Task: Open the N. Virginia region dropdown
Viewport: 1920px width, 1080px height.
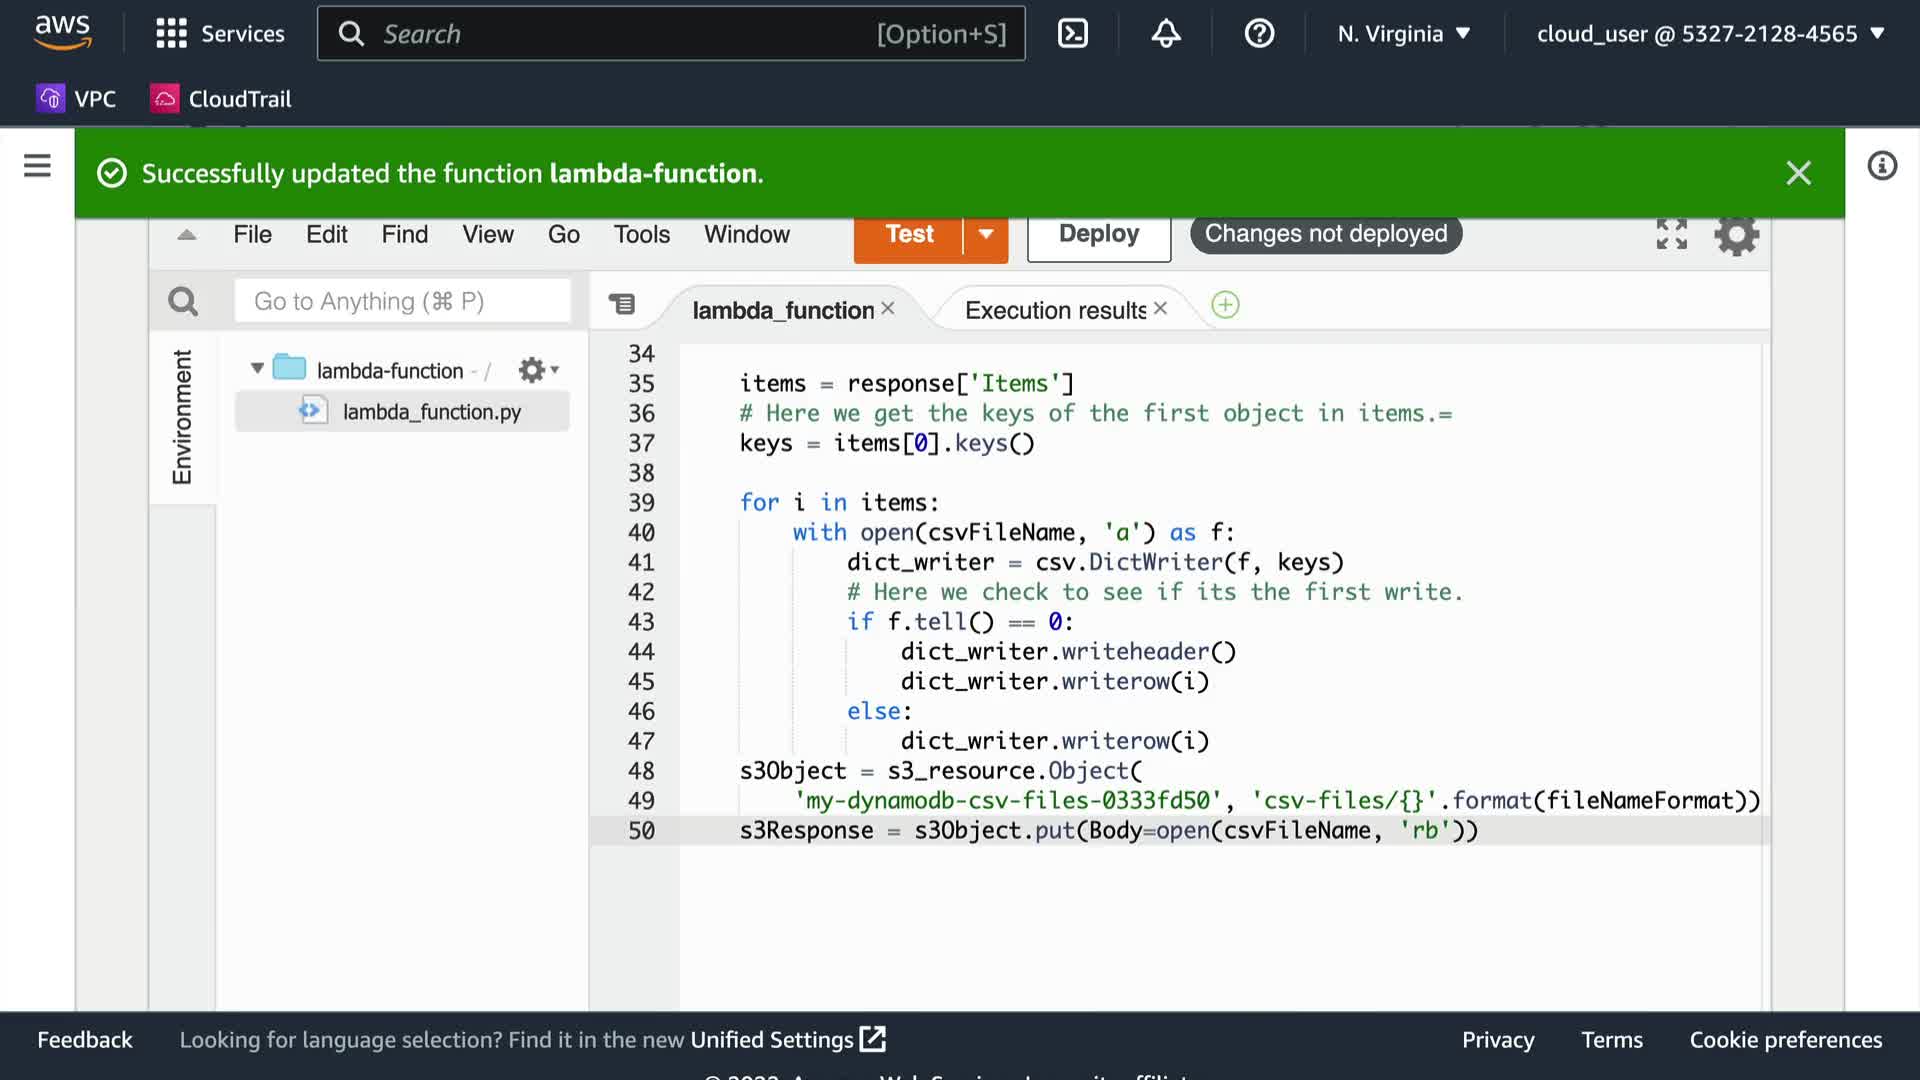Action: pos(1404,34)
